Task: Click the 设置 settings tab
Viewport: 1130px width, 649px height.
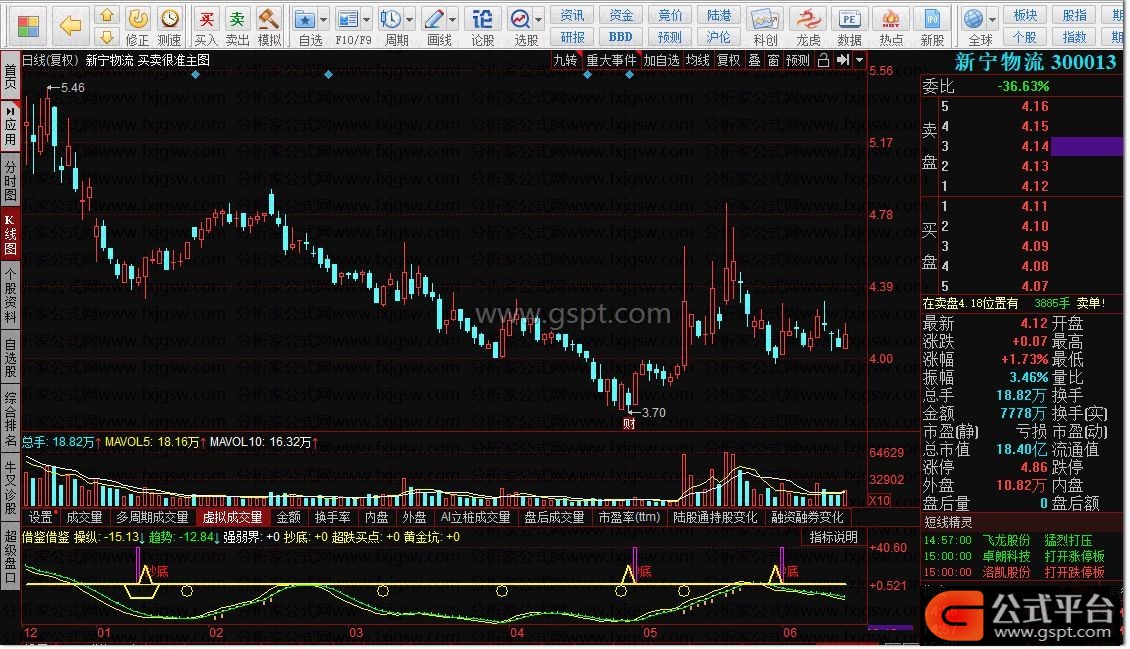Action: click(41, 517)
